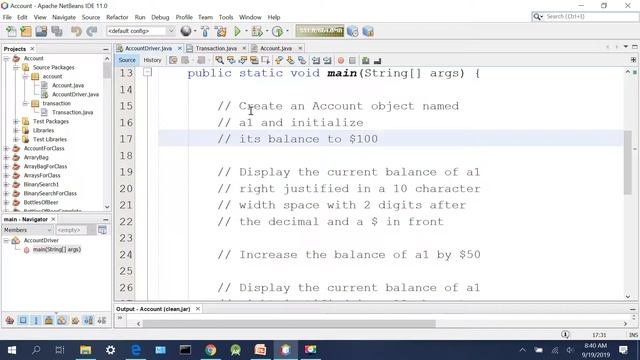Collapse the Source Packages node
The image size is (640, 360).
pyautogui.click(x=16, y=67)
